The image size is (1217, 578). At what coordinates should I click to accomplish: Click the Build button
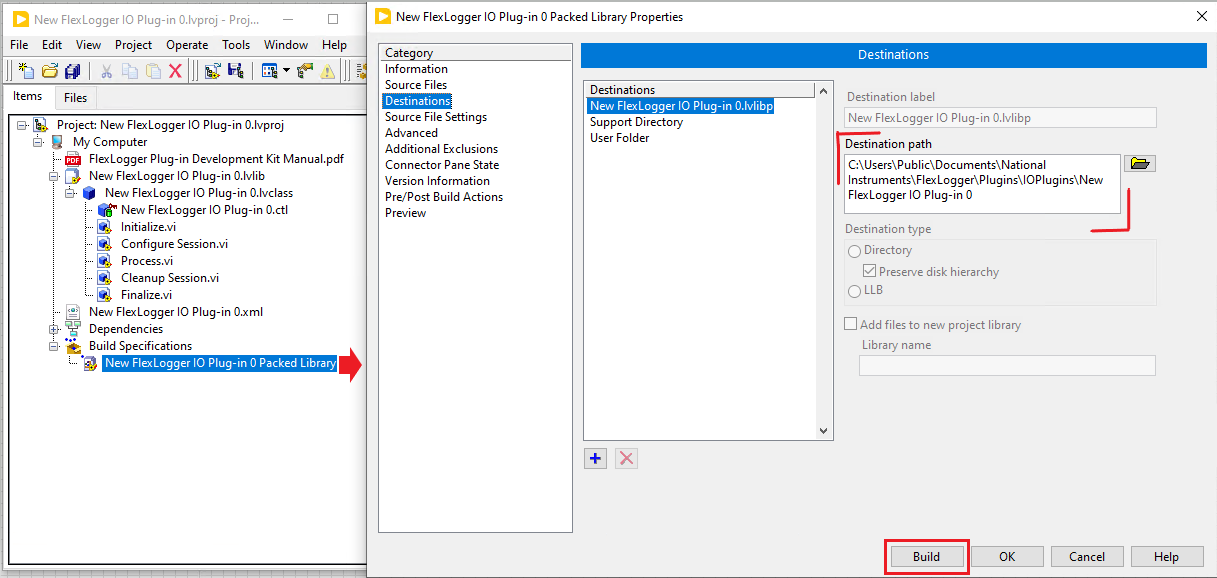click(x=926, y=557)
